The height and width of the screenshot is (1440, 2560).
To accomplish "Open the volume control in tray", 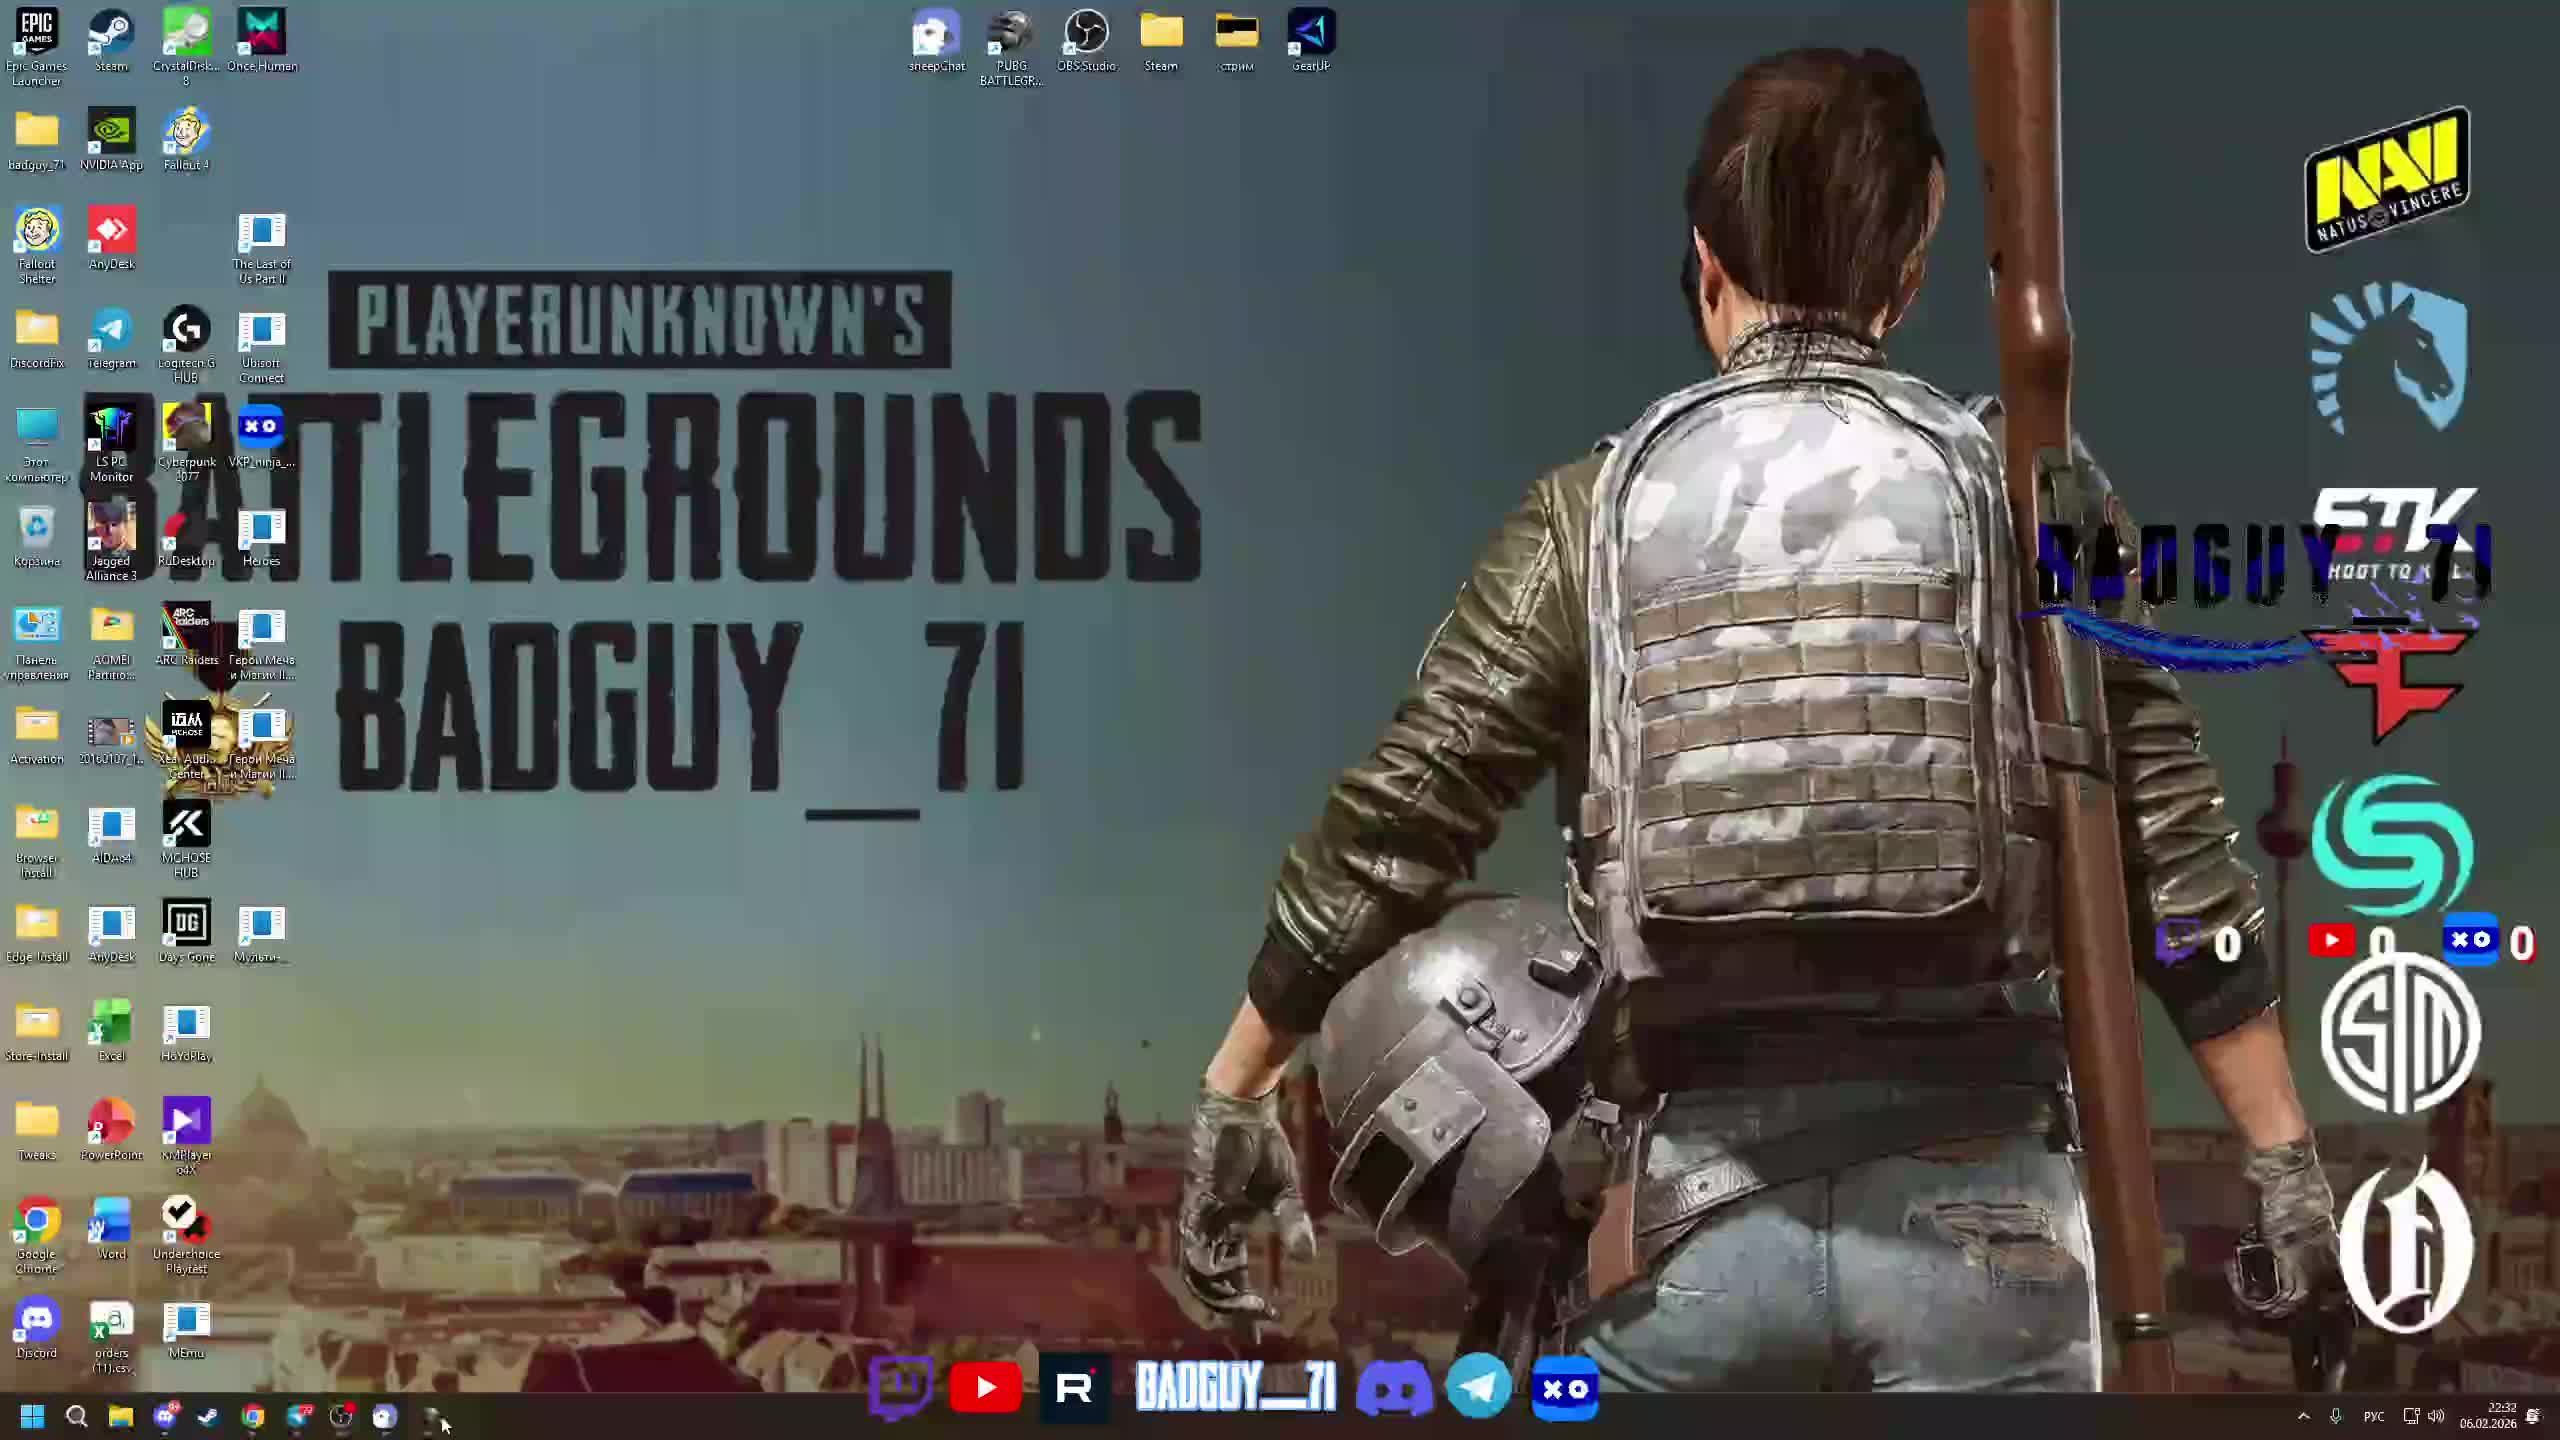I will [x=2436, y=1416].
